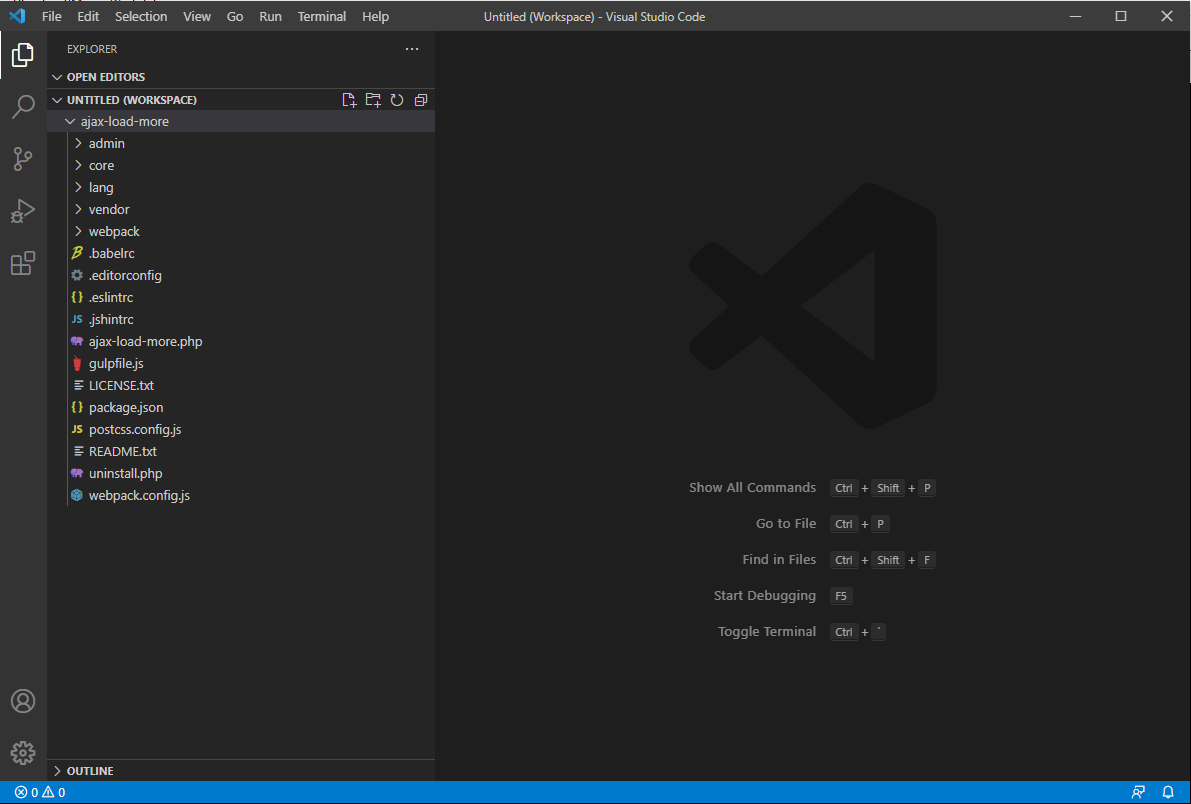1191x804 pixels.
Task: Open the Run and Debug view
Action: (x=23, y=211)
